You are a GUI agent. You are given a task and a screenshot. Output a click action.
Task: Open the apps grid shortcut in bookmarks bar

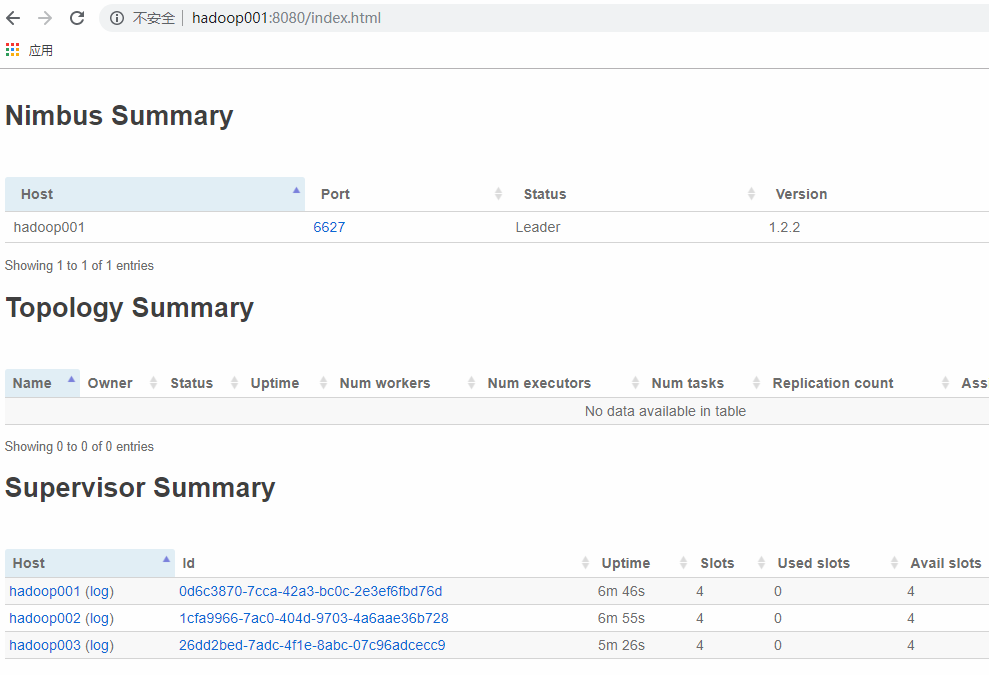tap(13, 50)
